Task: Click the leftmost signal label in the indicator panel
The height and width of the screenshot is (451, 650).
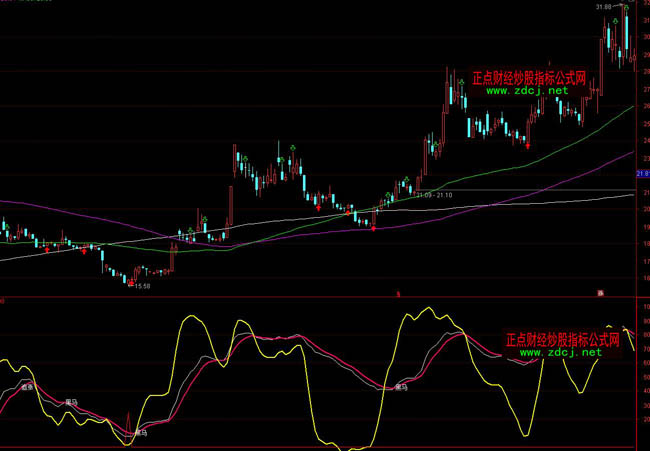Action: click(x=28, y=386)
